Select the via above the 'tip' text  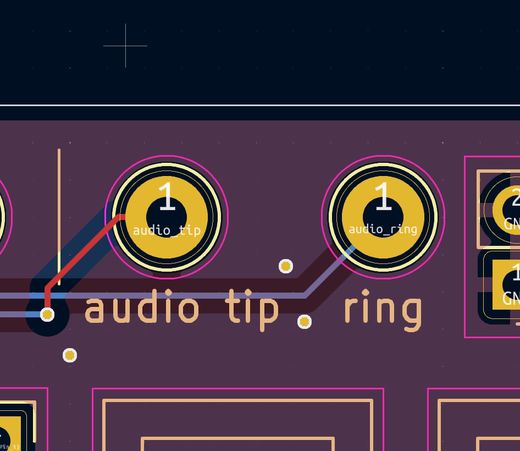tap(286, 266)
